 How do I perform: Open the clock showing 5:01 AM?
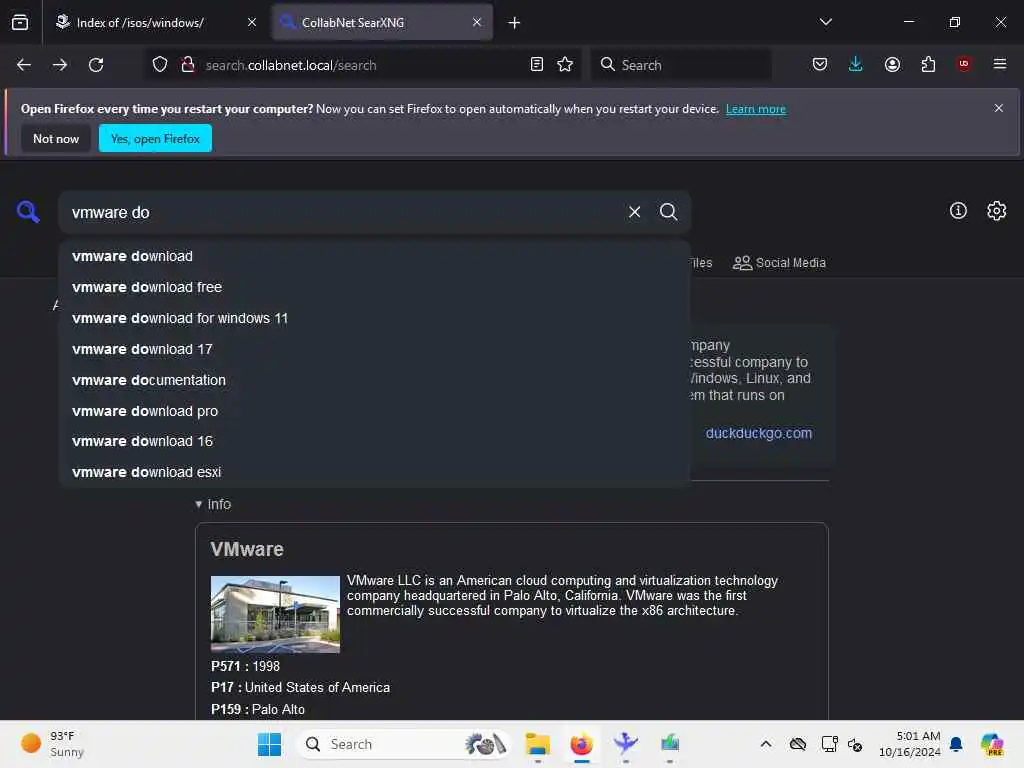click(x=909, y=744)
